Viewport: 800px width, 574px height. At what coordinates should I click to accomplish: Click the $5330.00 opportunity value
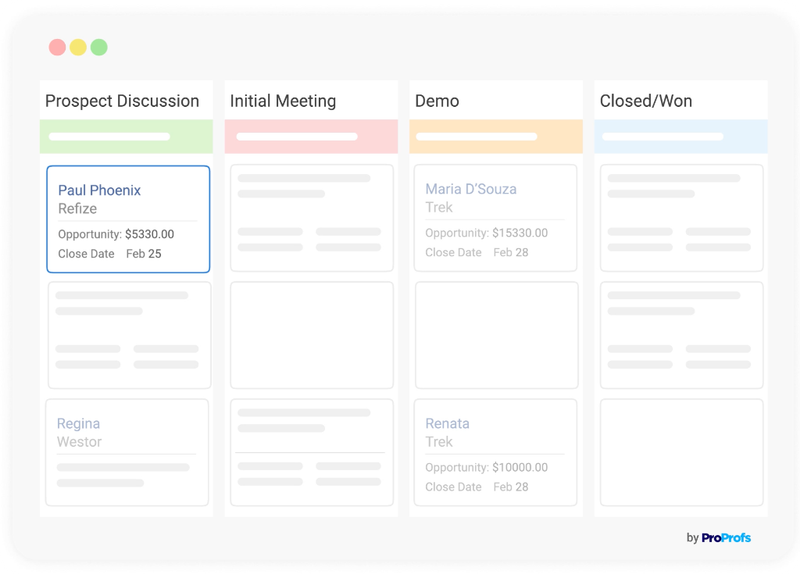tap(149, 234)
